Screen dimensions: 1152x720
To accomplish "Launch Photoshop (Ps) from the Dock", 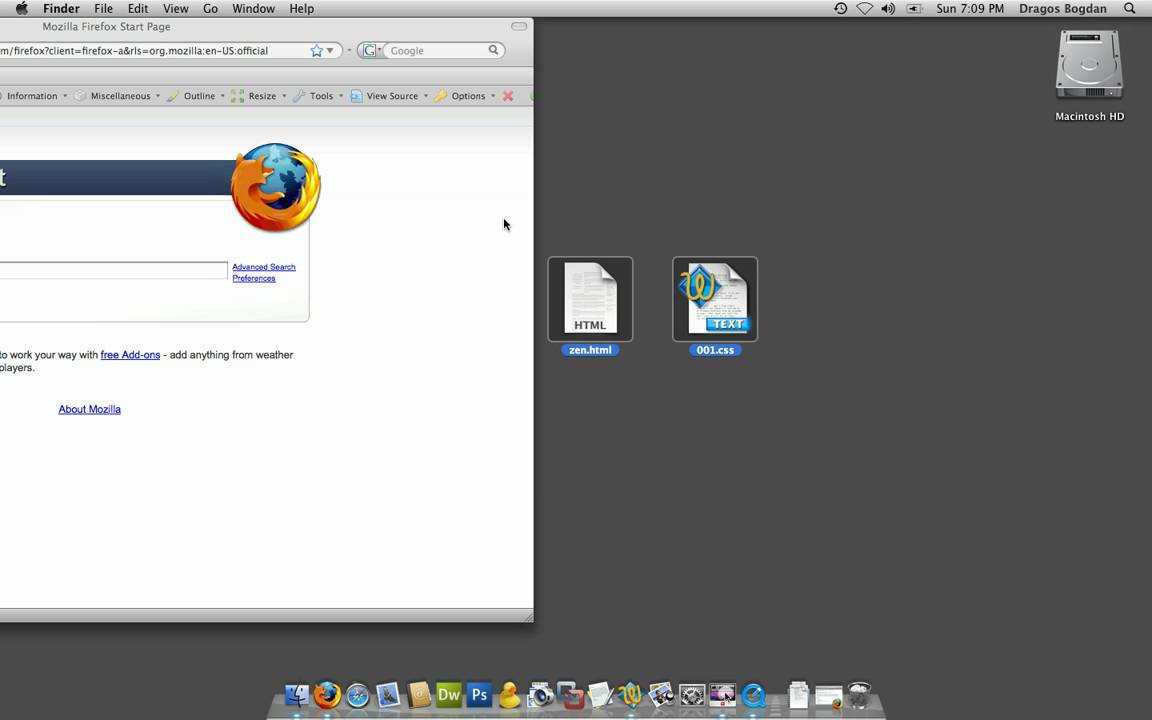I will click(x=479, y=694).
